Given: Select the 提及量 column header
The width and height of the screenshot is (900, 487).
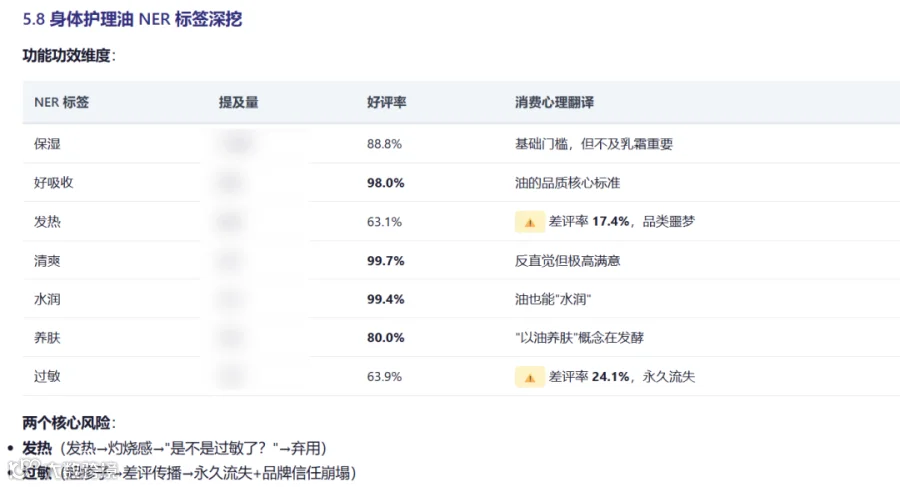Looking at the screenshot, I should [238, 102].
